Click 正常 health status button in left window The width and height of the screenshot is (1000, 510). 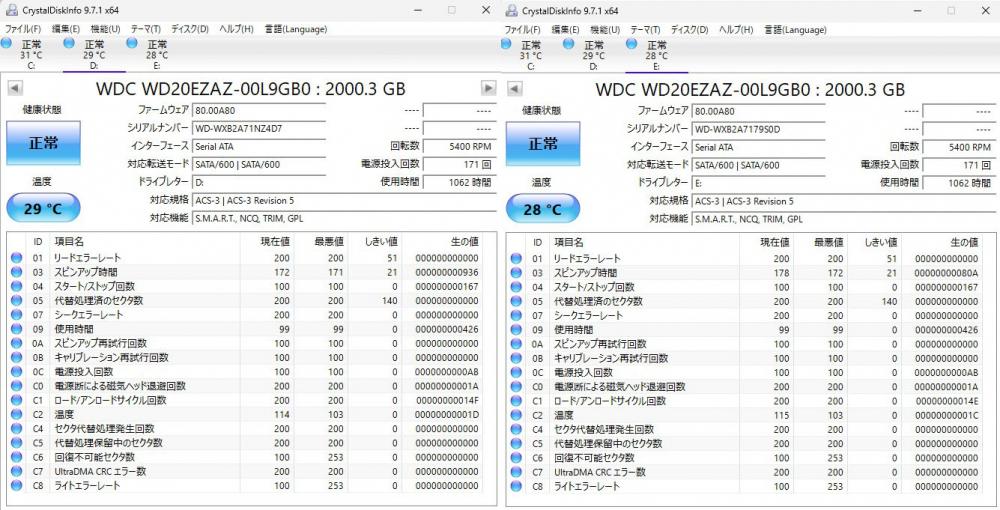[43, 143]
